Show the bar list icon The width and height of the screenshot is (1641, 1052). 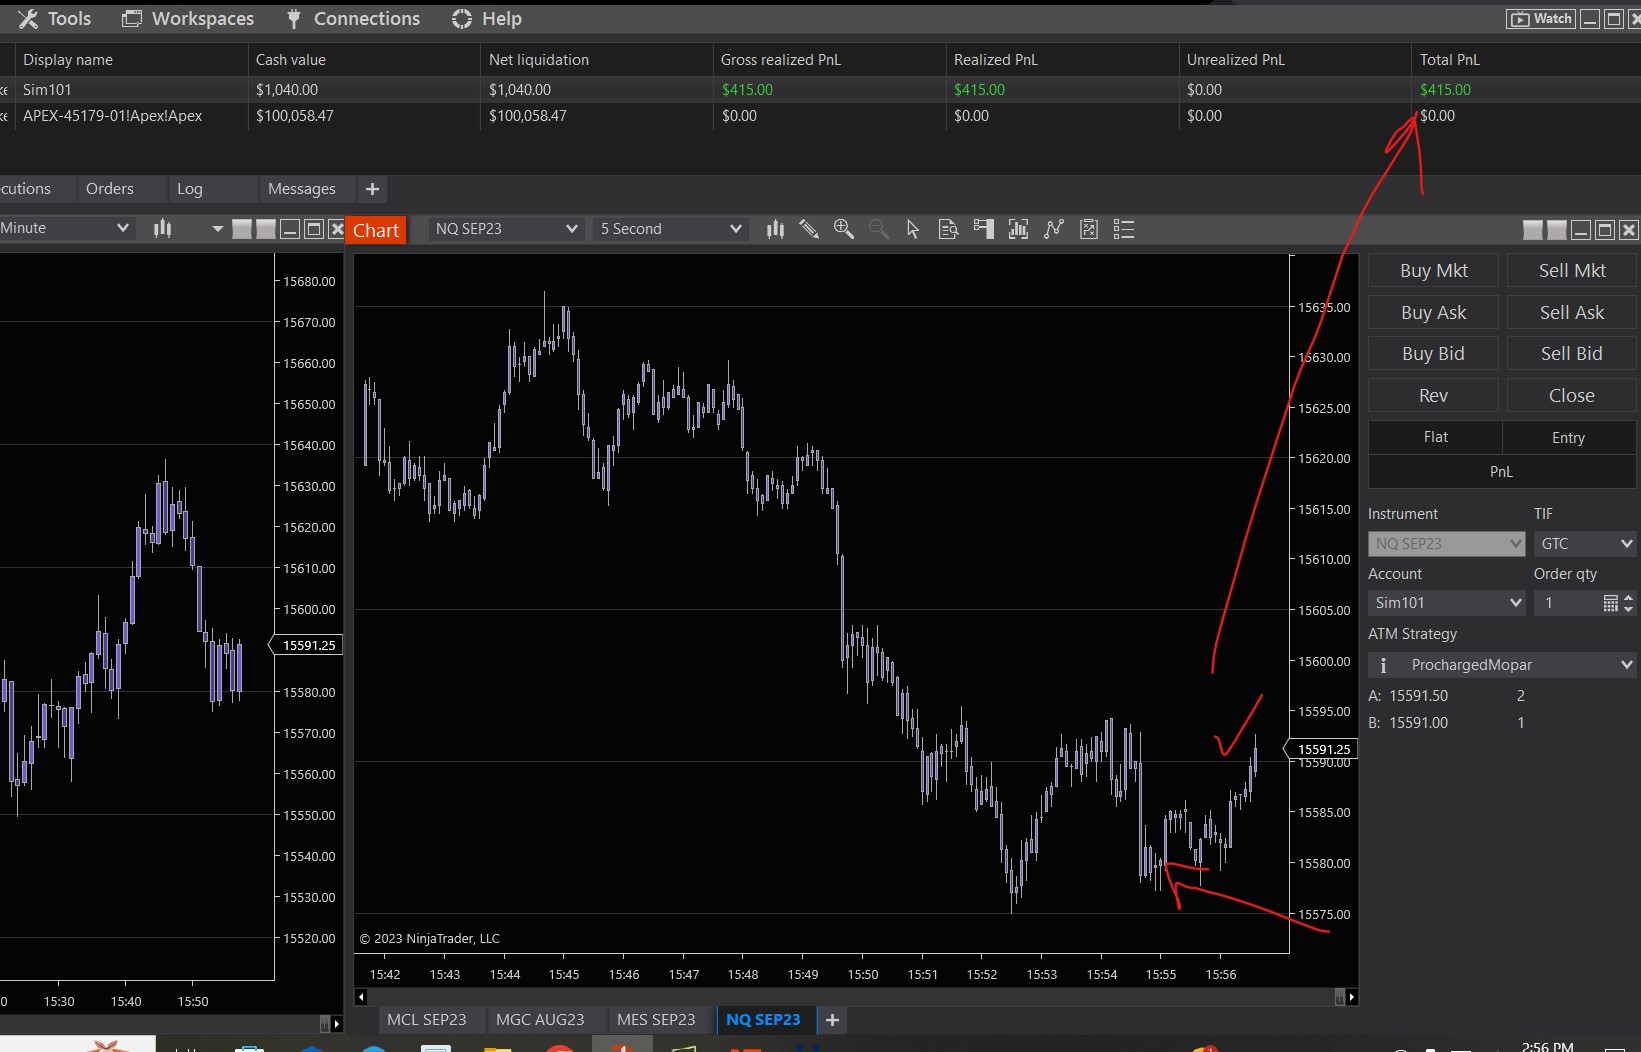click(1124, 229)
